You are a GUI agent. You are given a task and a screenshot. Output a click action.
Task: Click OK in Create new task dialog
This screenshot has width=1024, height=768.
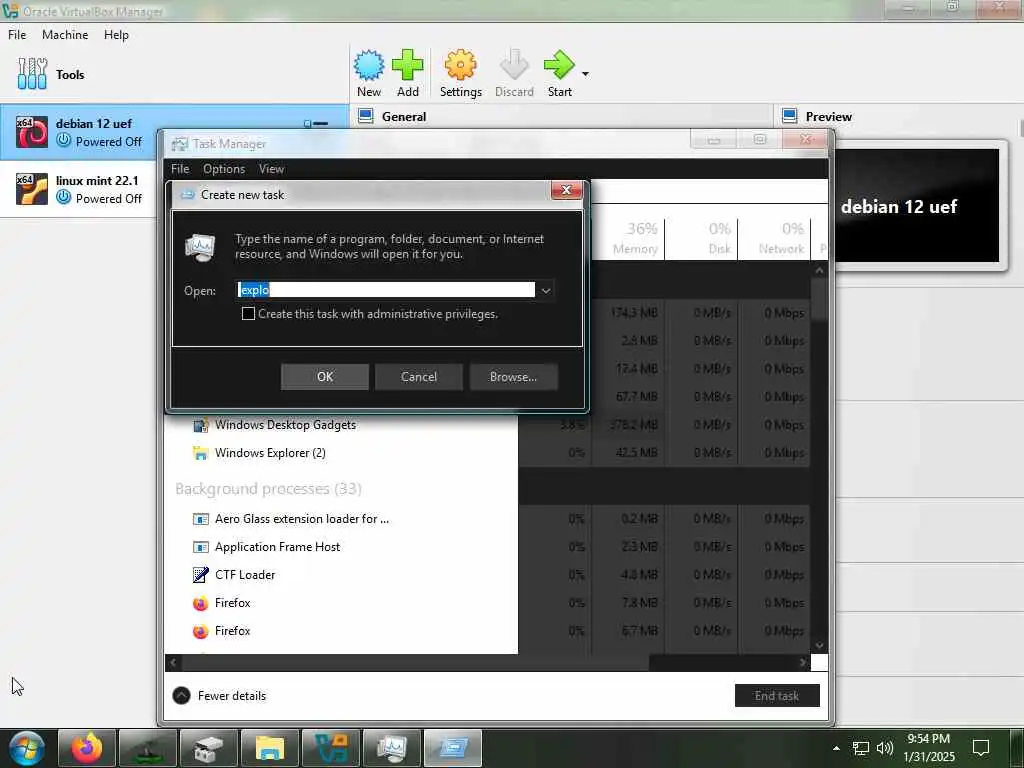(325, 377)
